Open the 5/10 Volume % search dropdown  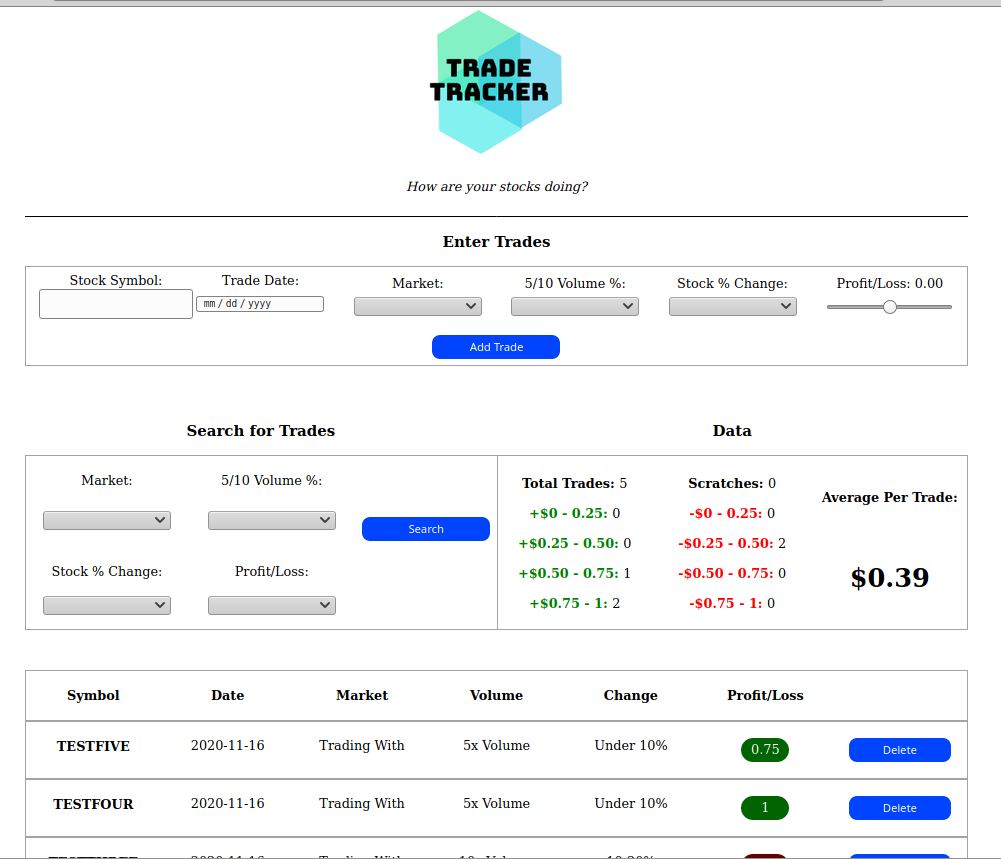(x=271, y=520)
